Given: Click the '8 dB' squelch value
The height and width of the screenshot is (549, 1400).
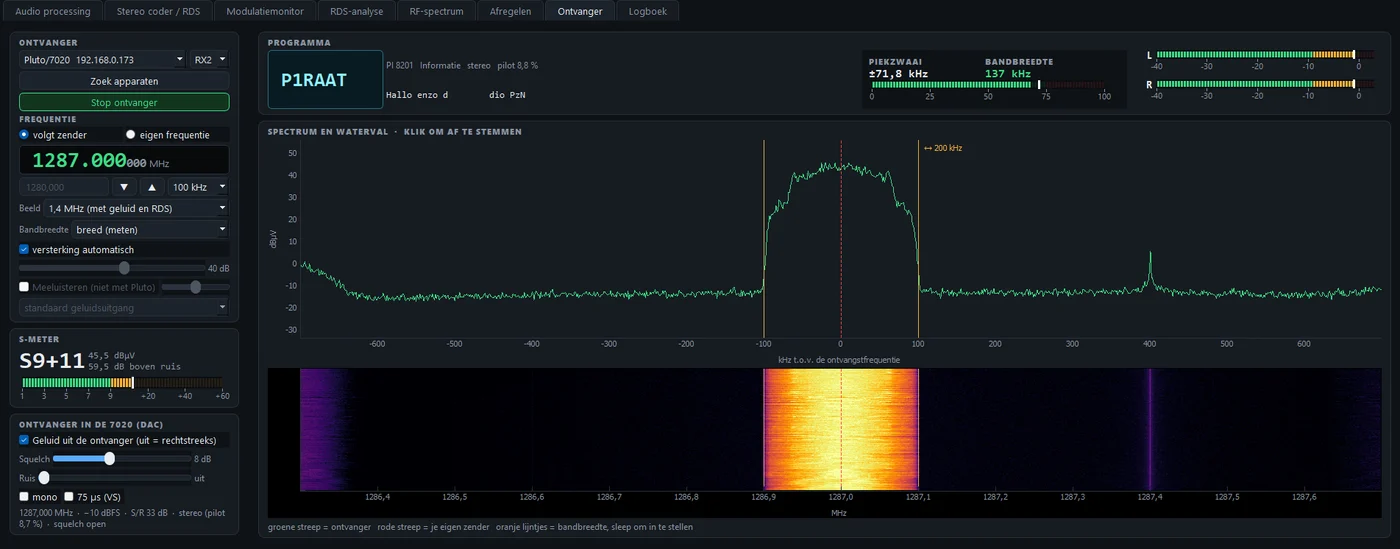Looking at the screenshot, I should [202, 459].
